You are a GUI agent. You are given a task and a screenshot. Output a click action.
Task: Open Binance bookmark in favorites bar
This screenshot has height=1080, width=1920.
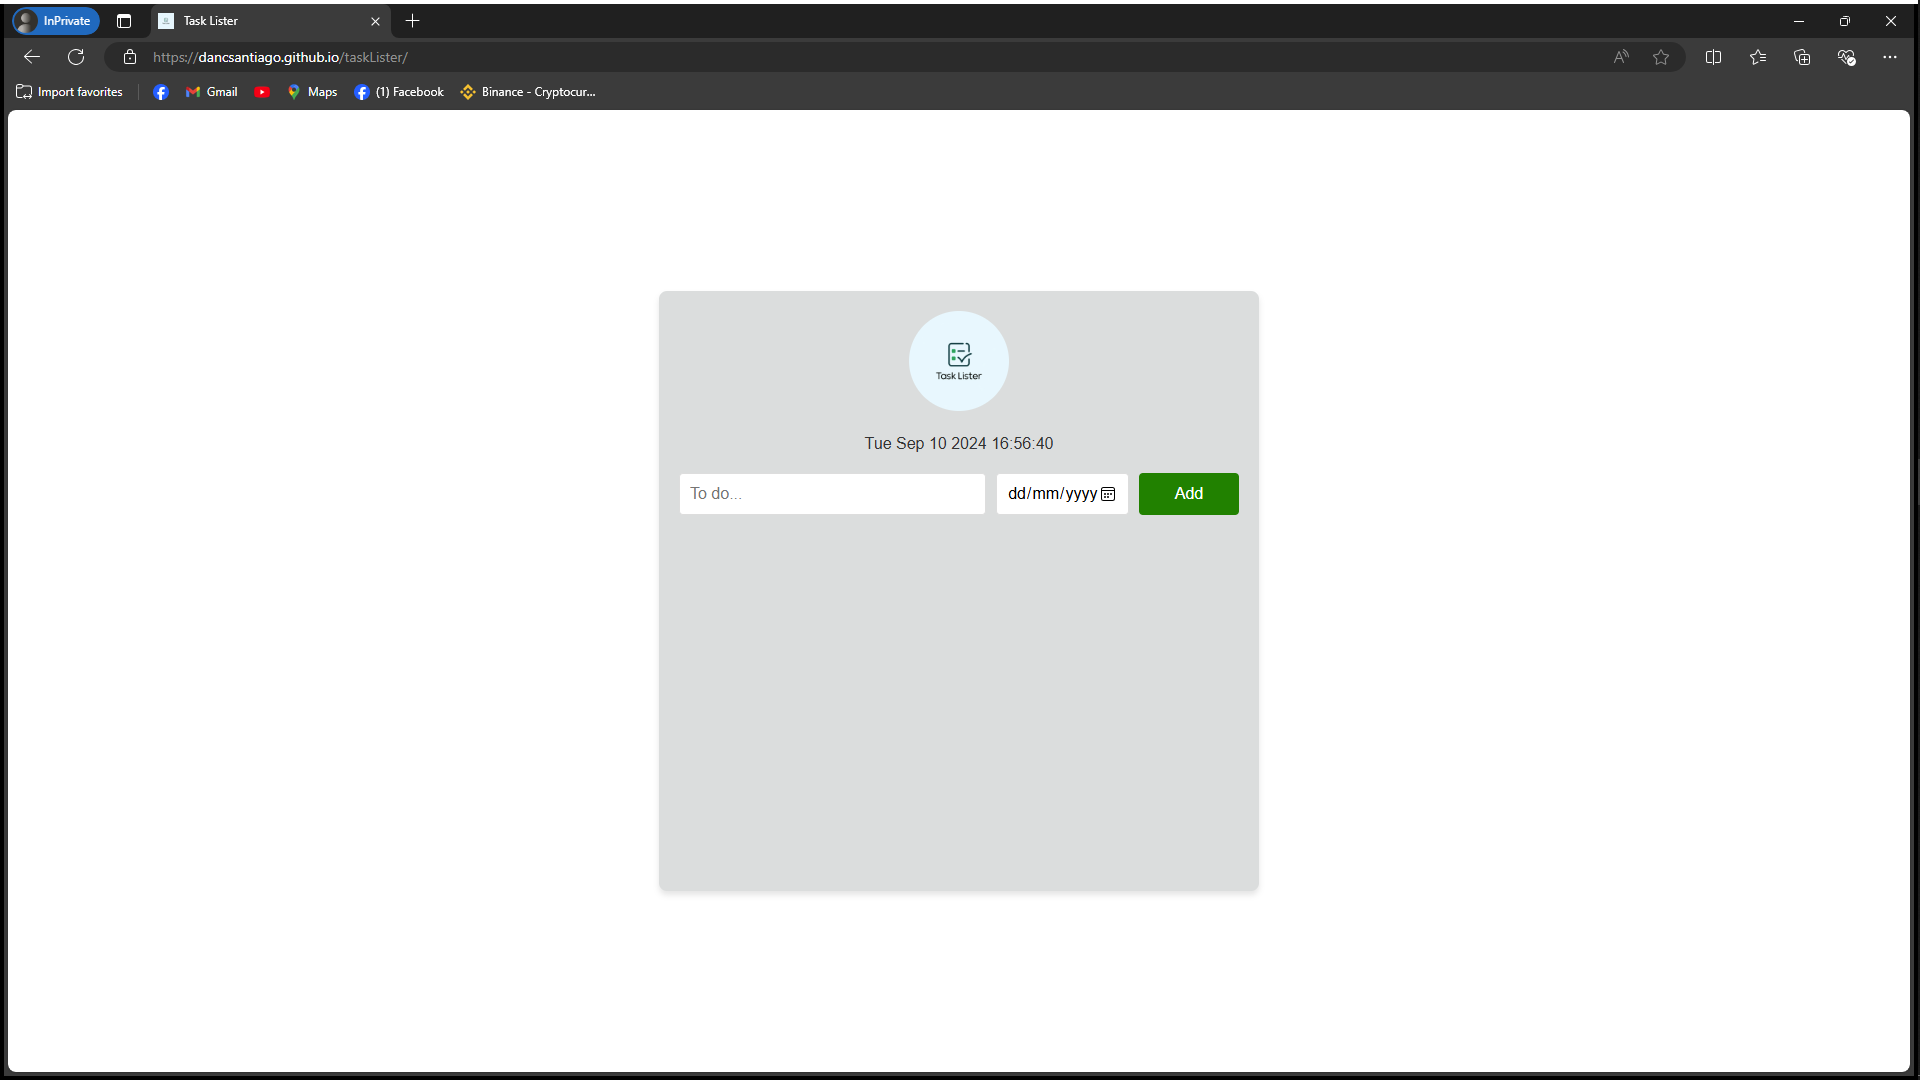[x=528, y=92]
